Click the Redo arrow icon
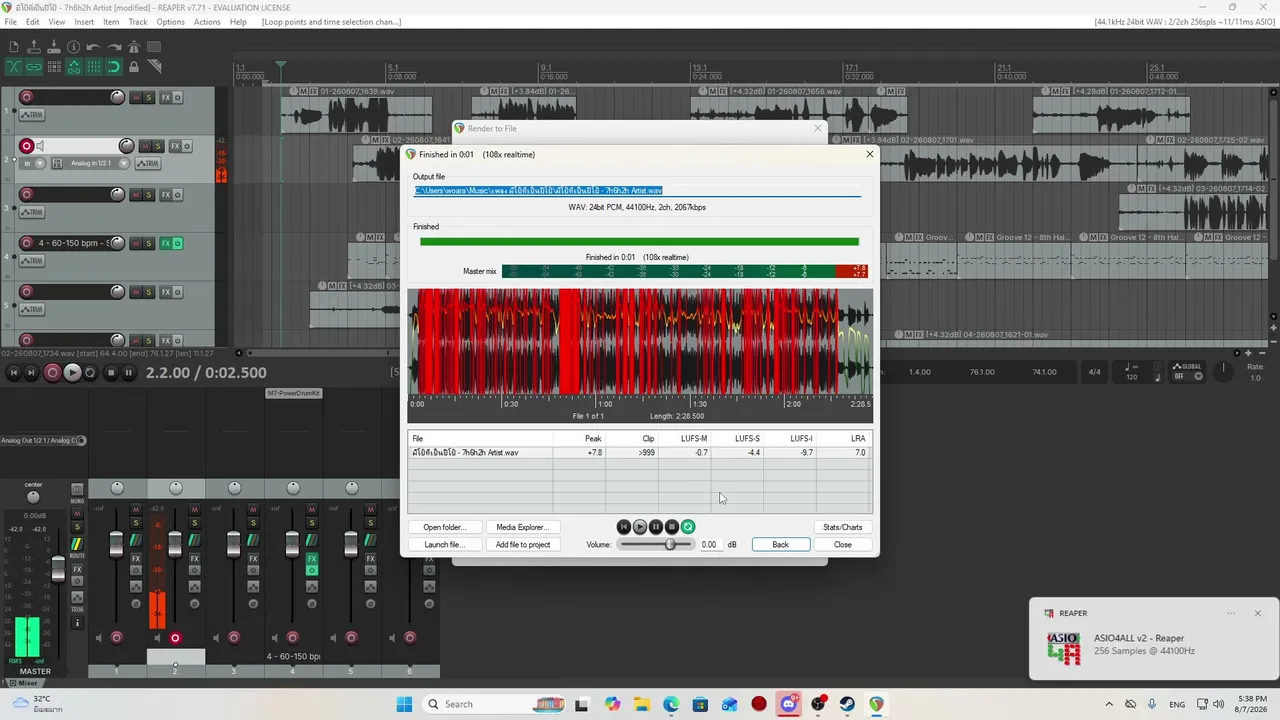The height and width of the screenshot is (720, 1280). 114,47
